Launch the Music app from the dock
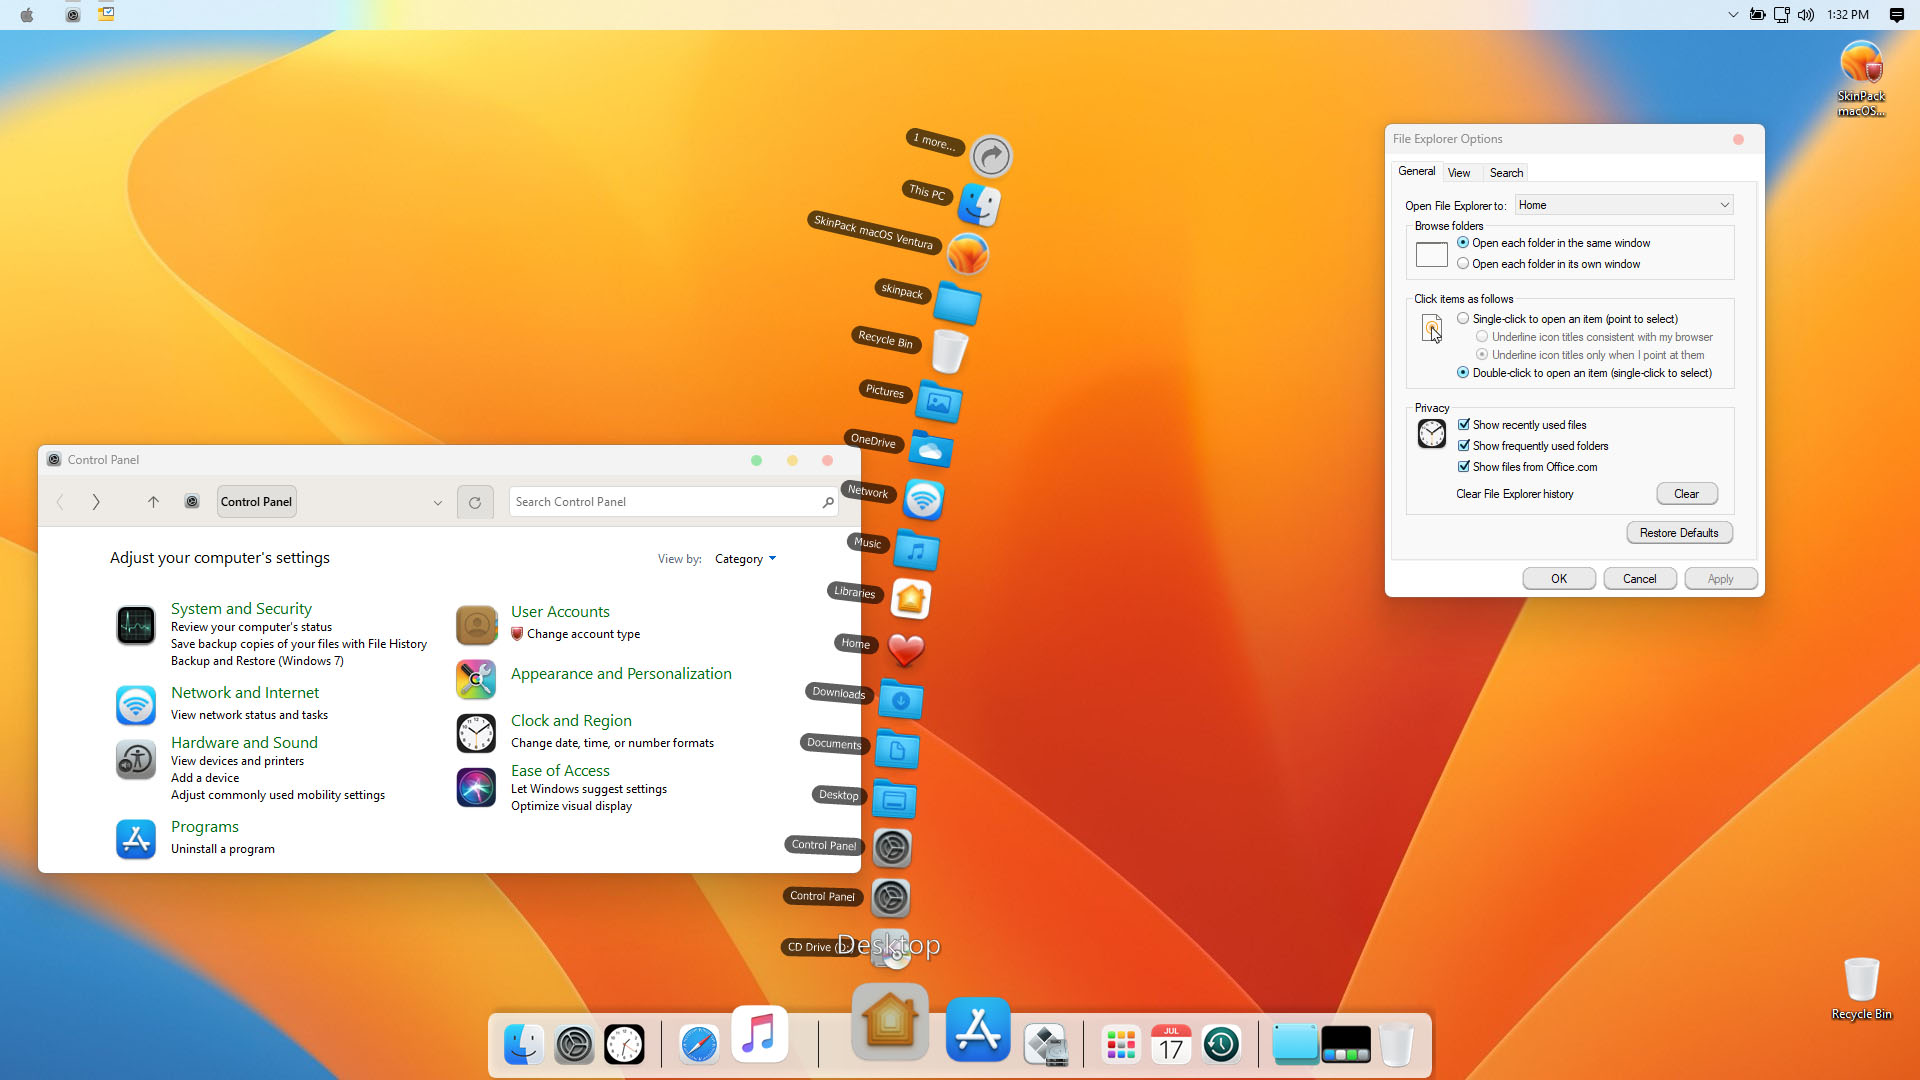1920x1080 pixels. tap(759, 1035)
